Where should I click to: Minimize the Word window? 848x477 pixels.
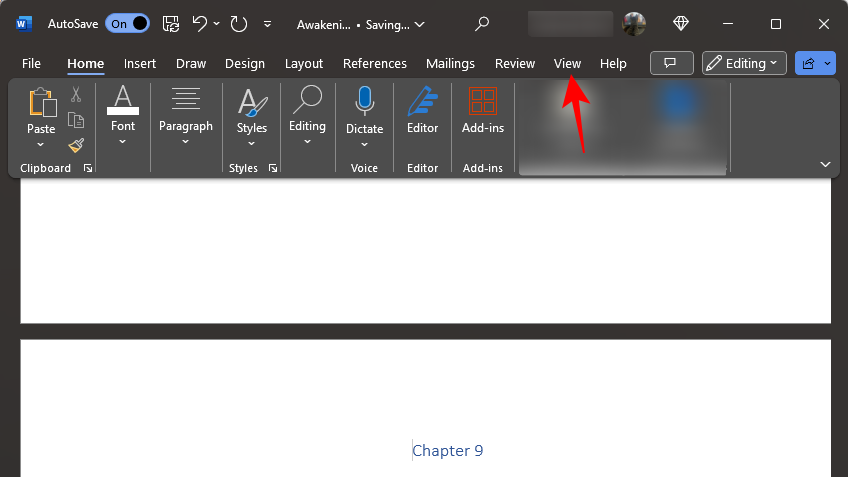[728, 24]
